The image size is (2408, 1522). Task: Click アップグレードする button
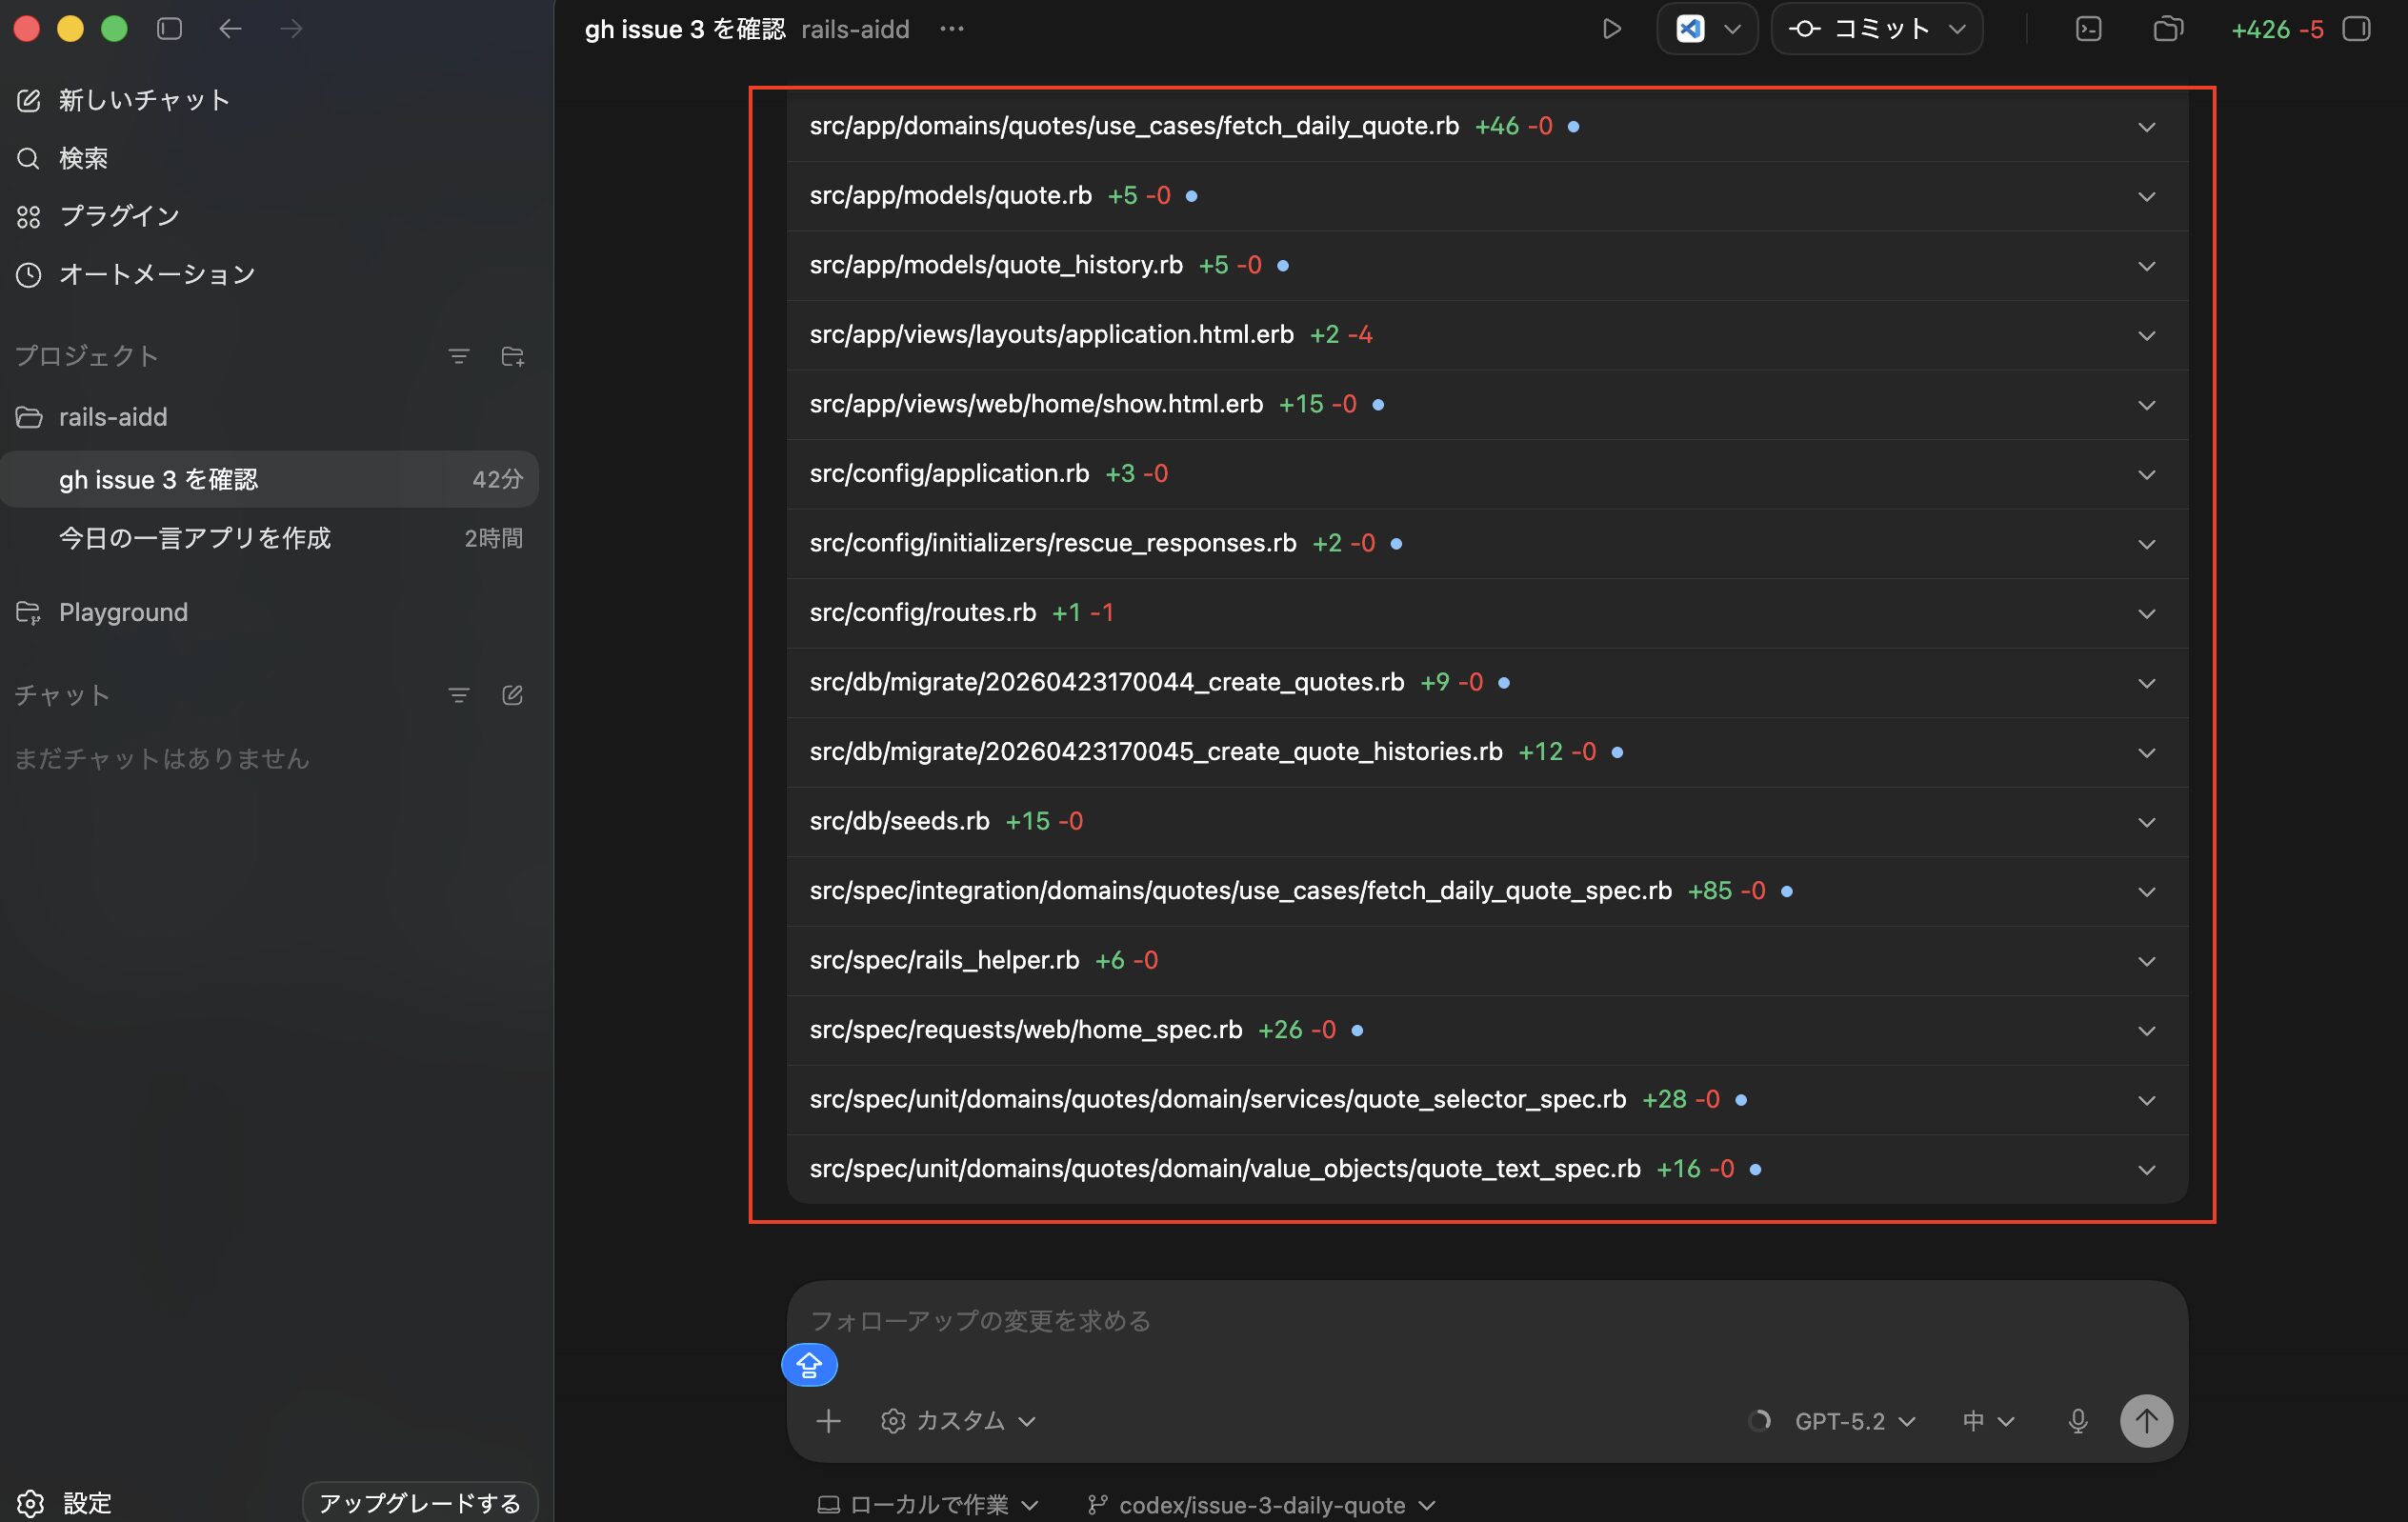point(420,1503)
